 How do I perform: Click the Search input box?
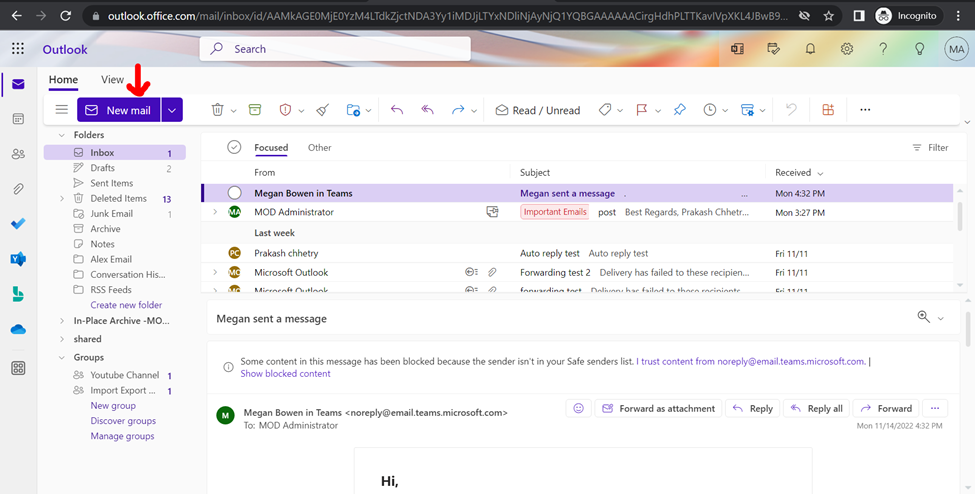(x=335, y=49)
